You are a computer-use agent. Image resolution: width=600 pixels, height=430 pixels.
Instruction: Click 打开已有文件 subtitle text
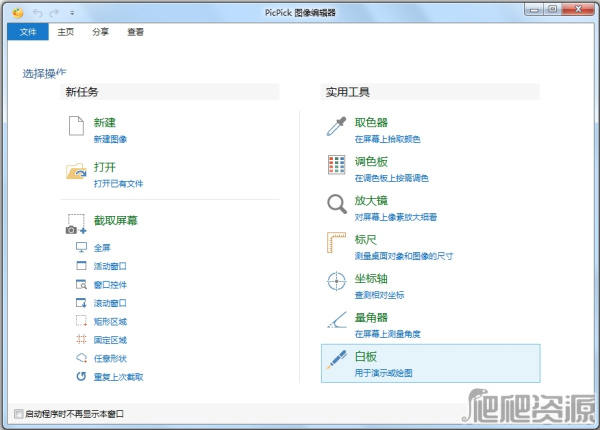[118, 184]
